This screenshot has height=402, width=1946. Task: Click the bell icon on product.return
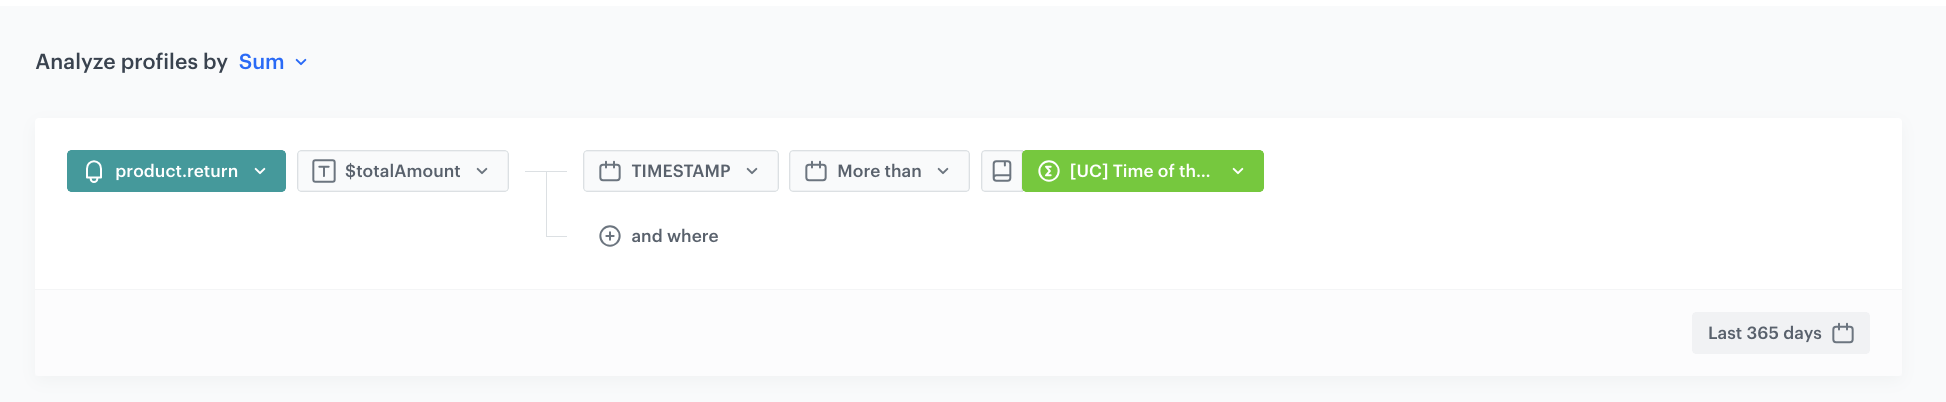pyautogui.click(x=94, y=171)
